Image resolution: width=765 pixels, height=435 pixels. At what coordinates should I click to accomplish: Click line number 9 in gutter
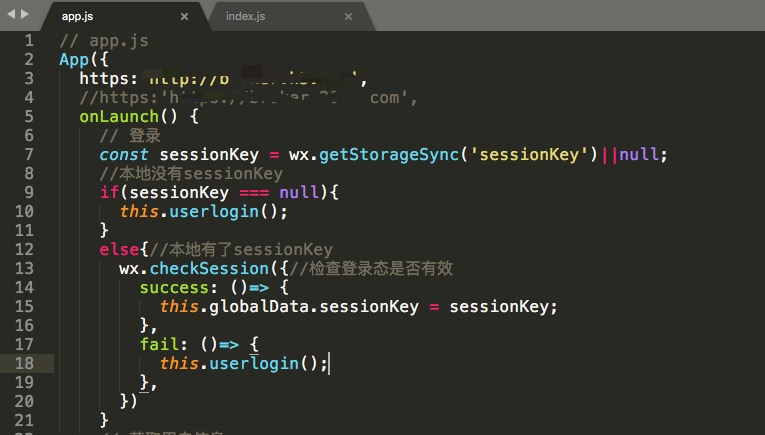click(29, 193)
